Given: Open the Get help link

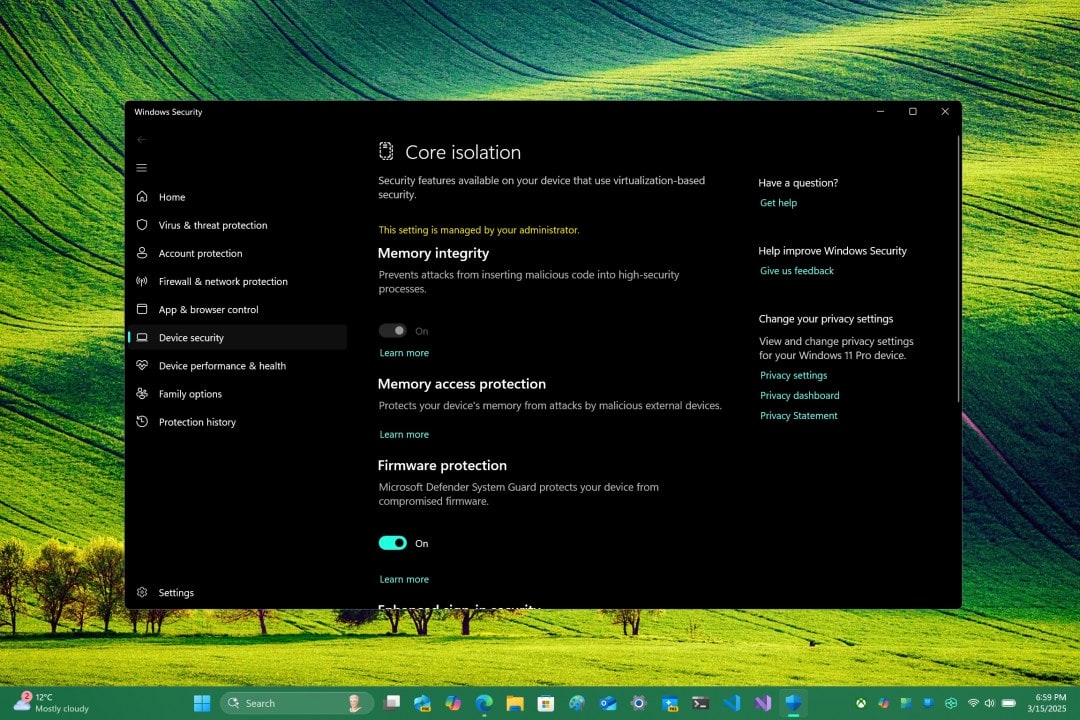Looking at the screenshot, I should [778, 202].
